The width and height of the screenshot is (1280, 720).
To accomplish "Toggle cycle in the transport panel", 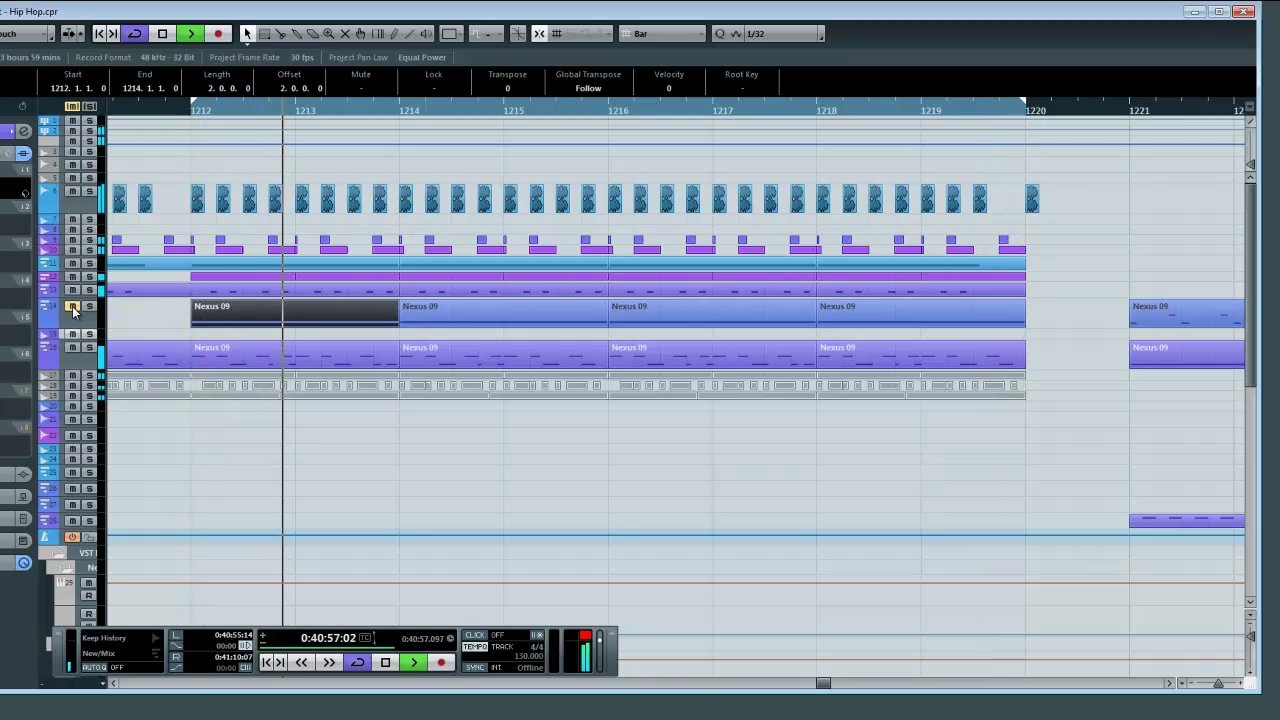I will pyautogui.click(x=357, y=662).
